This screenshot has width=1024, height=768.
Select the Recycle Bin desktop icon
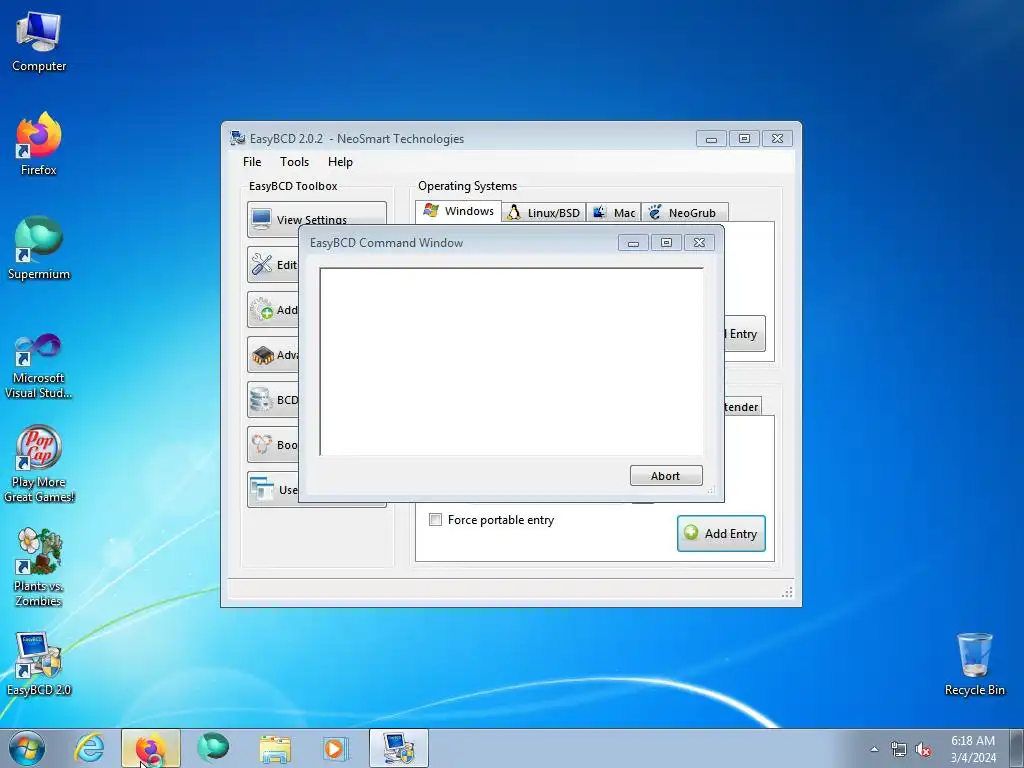pyautogui.click(x=974, y=664)
